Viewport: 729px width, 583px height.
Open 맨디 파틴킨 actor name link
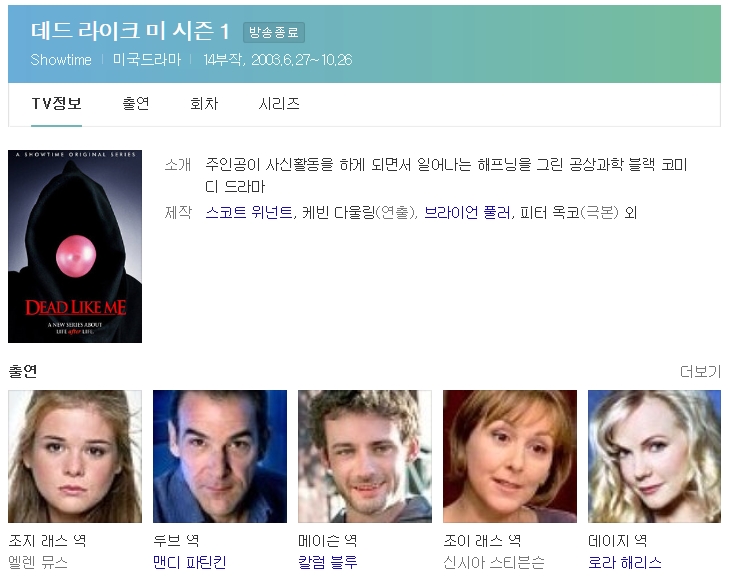coord(190,562)
